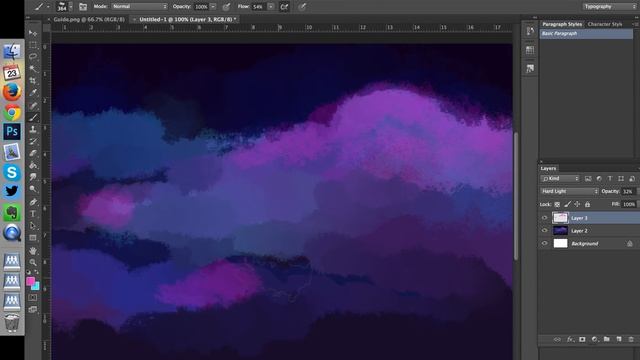Select the Path Selection tool

(x=33, y=226)
